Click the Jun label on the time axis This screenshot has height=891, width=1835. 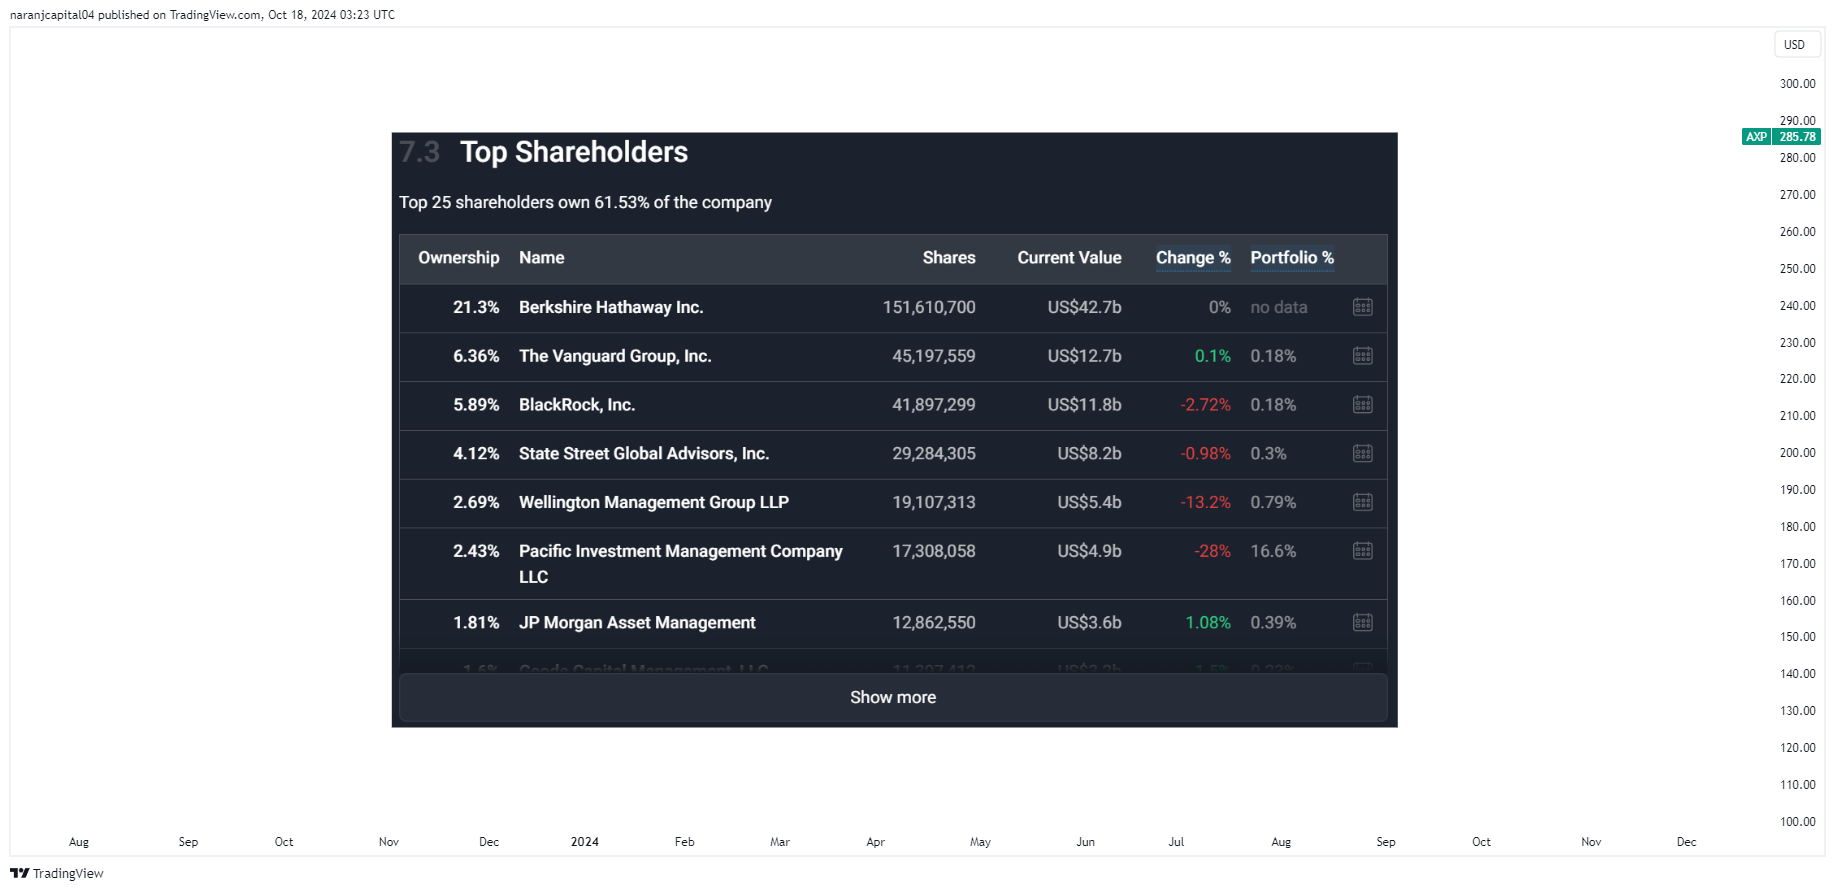pos(1085,842)
